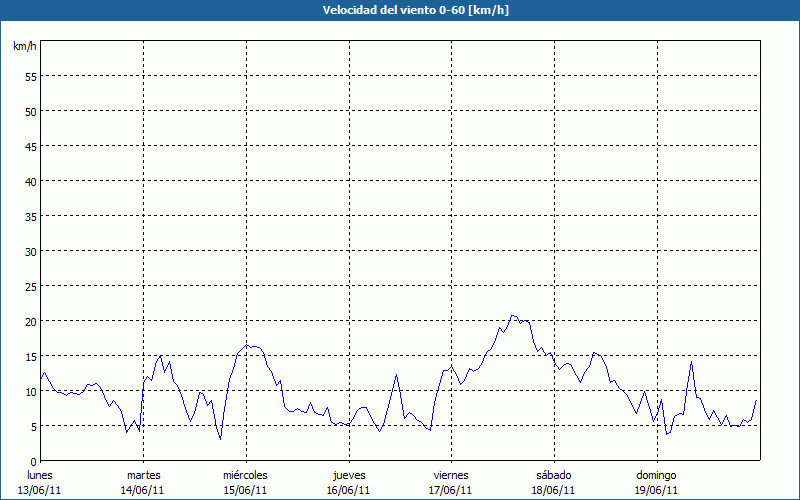Click the km/h unit label on the y-axis

24,47
